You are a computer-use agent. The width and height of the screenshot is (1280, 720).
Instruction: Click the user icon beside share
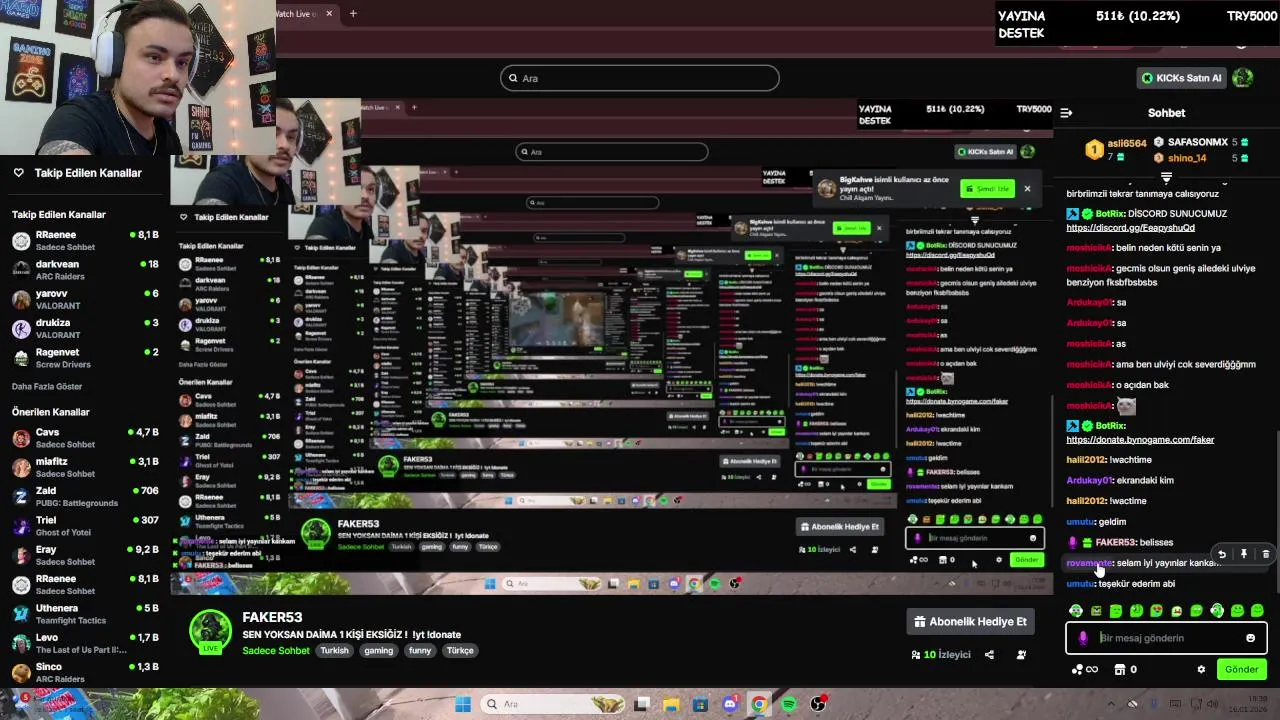point(1021,655)
